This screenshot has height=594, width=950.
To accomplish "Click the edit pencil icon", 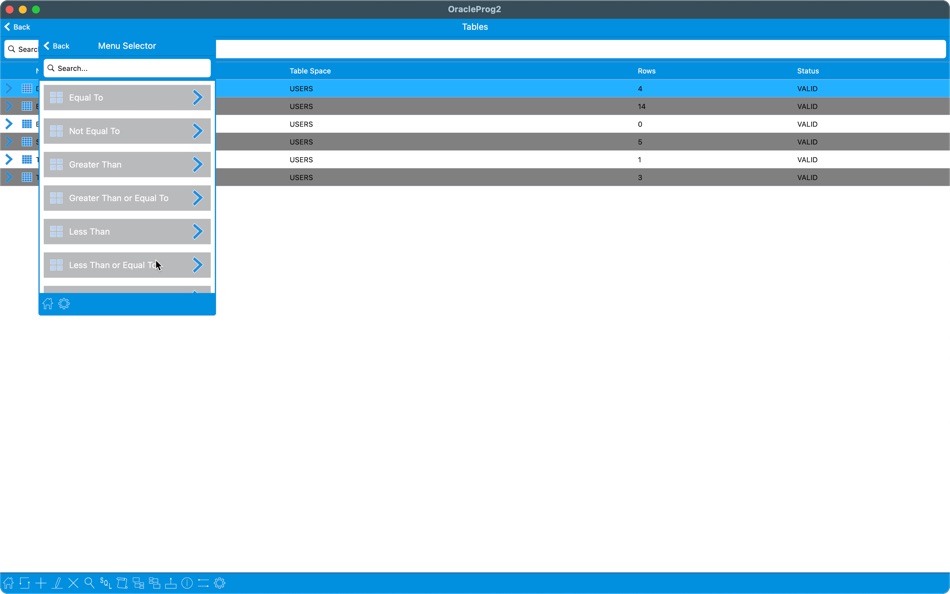I will pyautogui.click(x=57, y=582).
